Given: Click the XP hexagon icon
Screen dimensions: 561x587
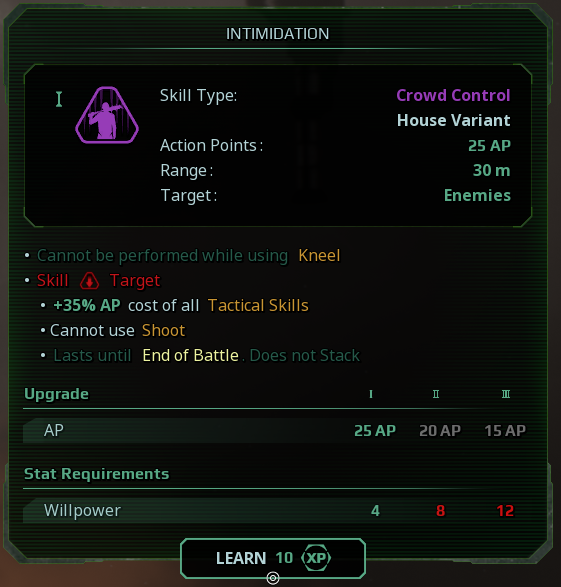Looking at the screenshot, I should pos(316,558).
